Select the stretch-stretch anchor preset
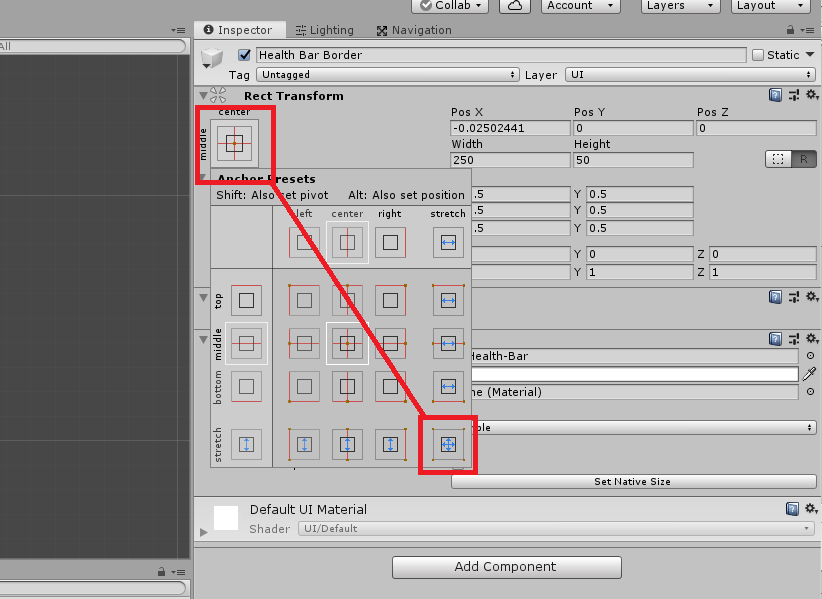Viewport: 822px width, 599px height. pyautogui.click(x=448, y=444)
